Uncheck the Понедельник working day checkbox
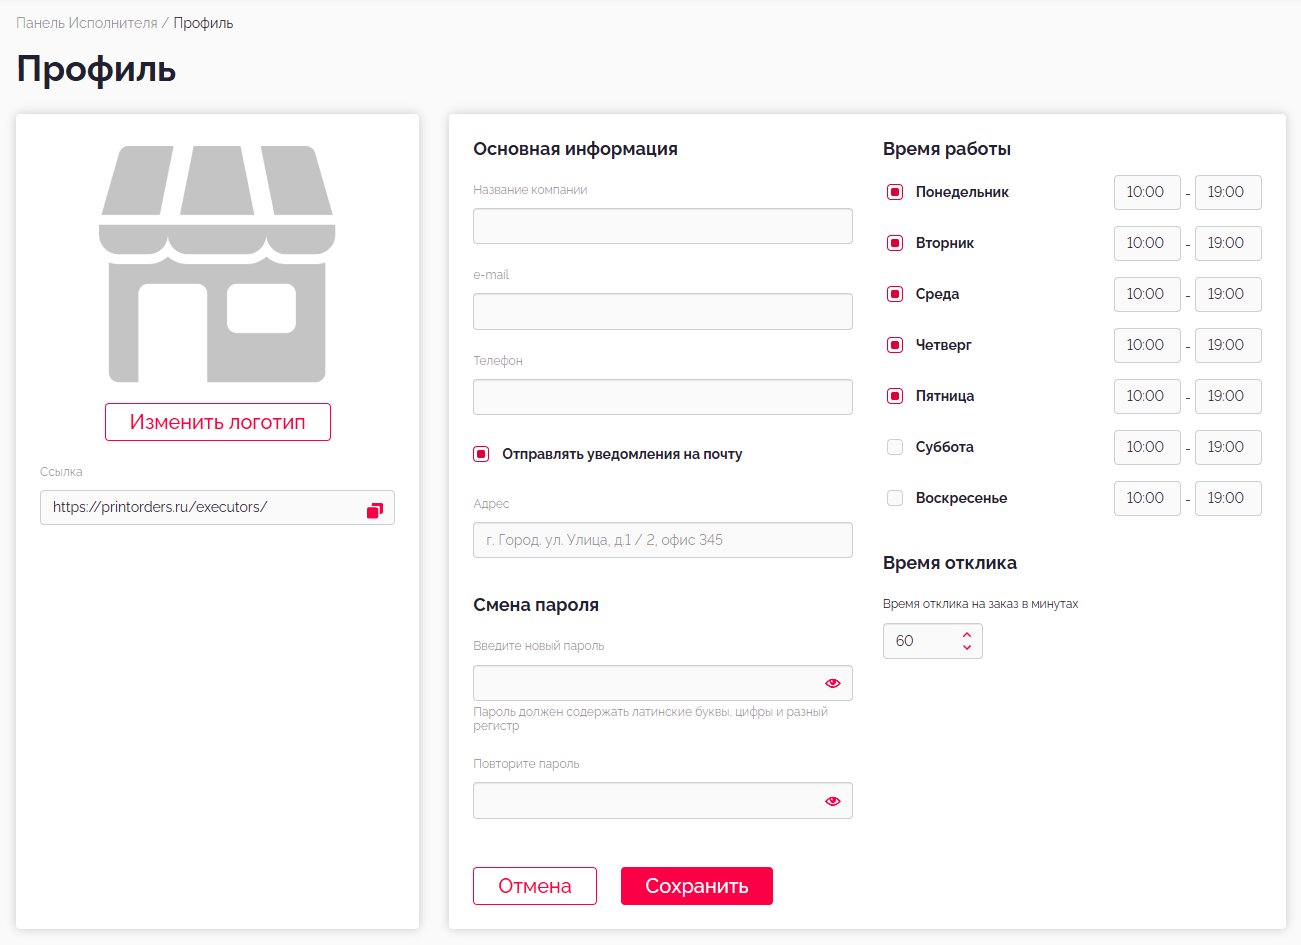The height and width of the screenshot is (945, 1301). point(895,192)
